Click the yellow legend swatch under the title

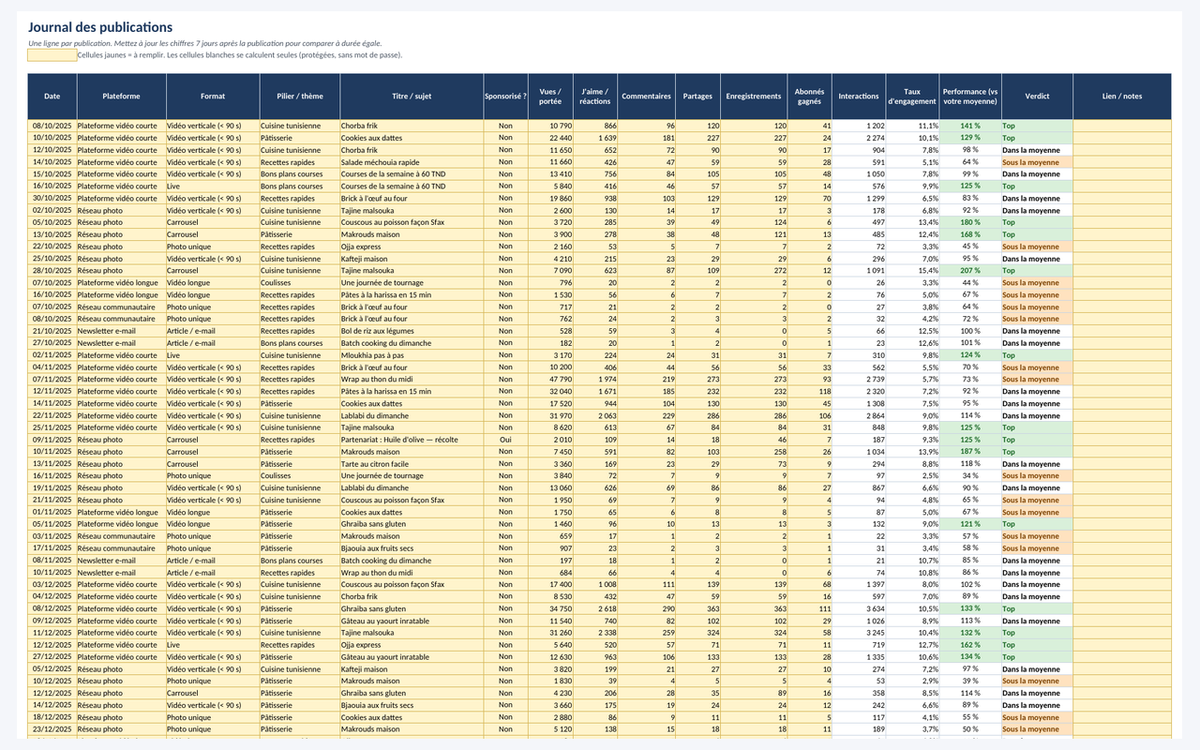click(x=52, y=55)
